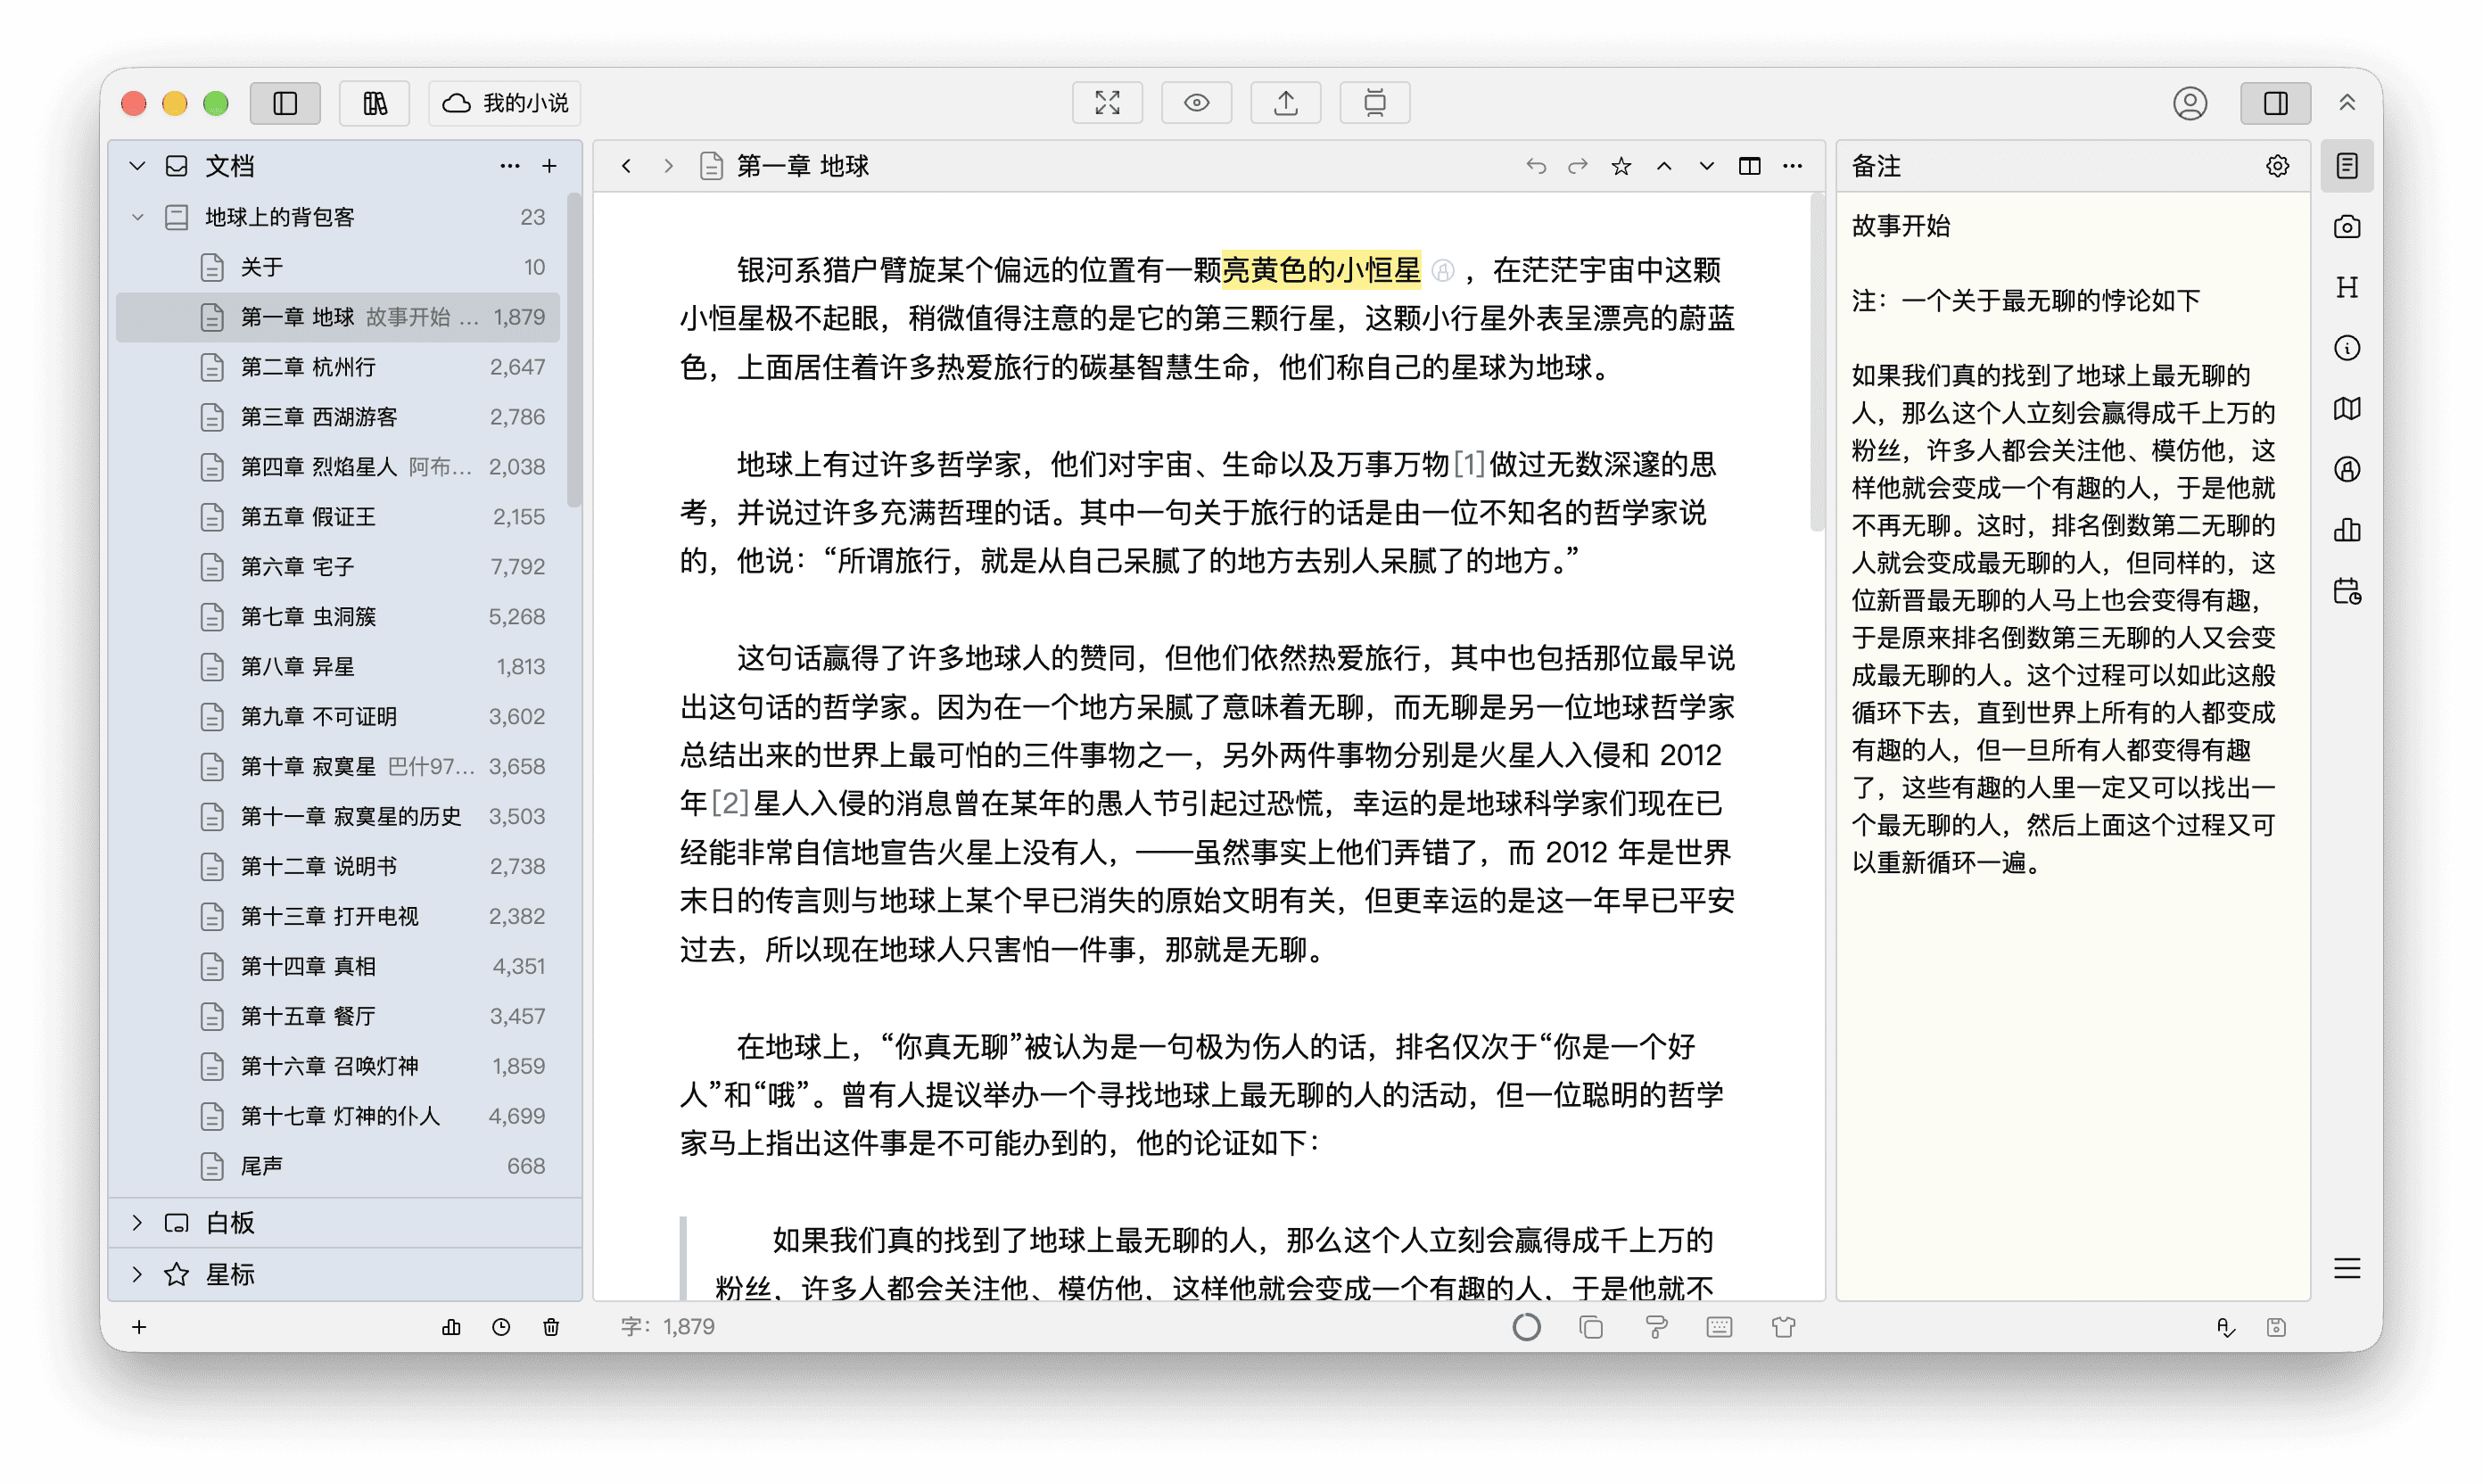Open editor more options menu
The height and width of the screenshot is (1484, 2483).
pyautogui.click(x=1792, y=166)
